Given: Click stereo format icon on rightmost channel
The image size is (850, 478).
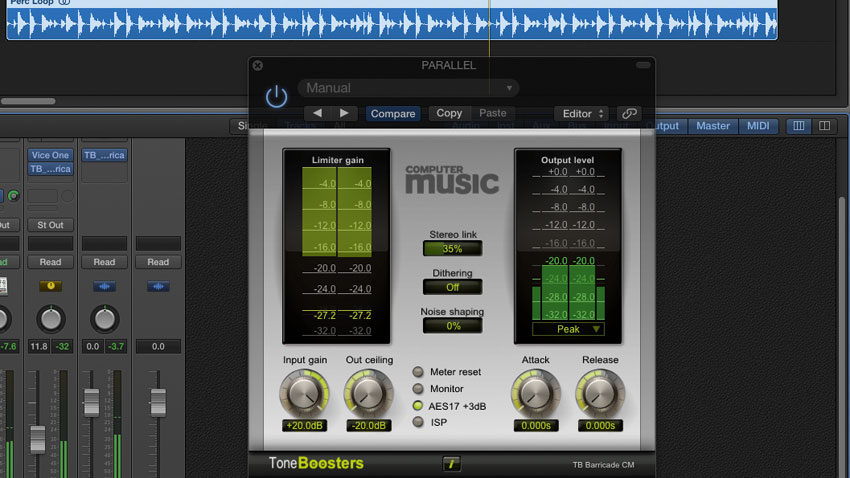Looking at the screenshot, I should coord(158,286).
